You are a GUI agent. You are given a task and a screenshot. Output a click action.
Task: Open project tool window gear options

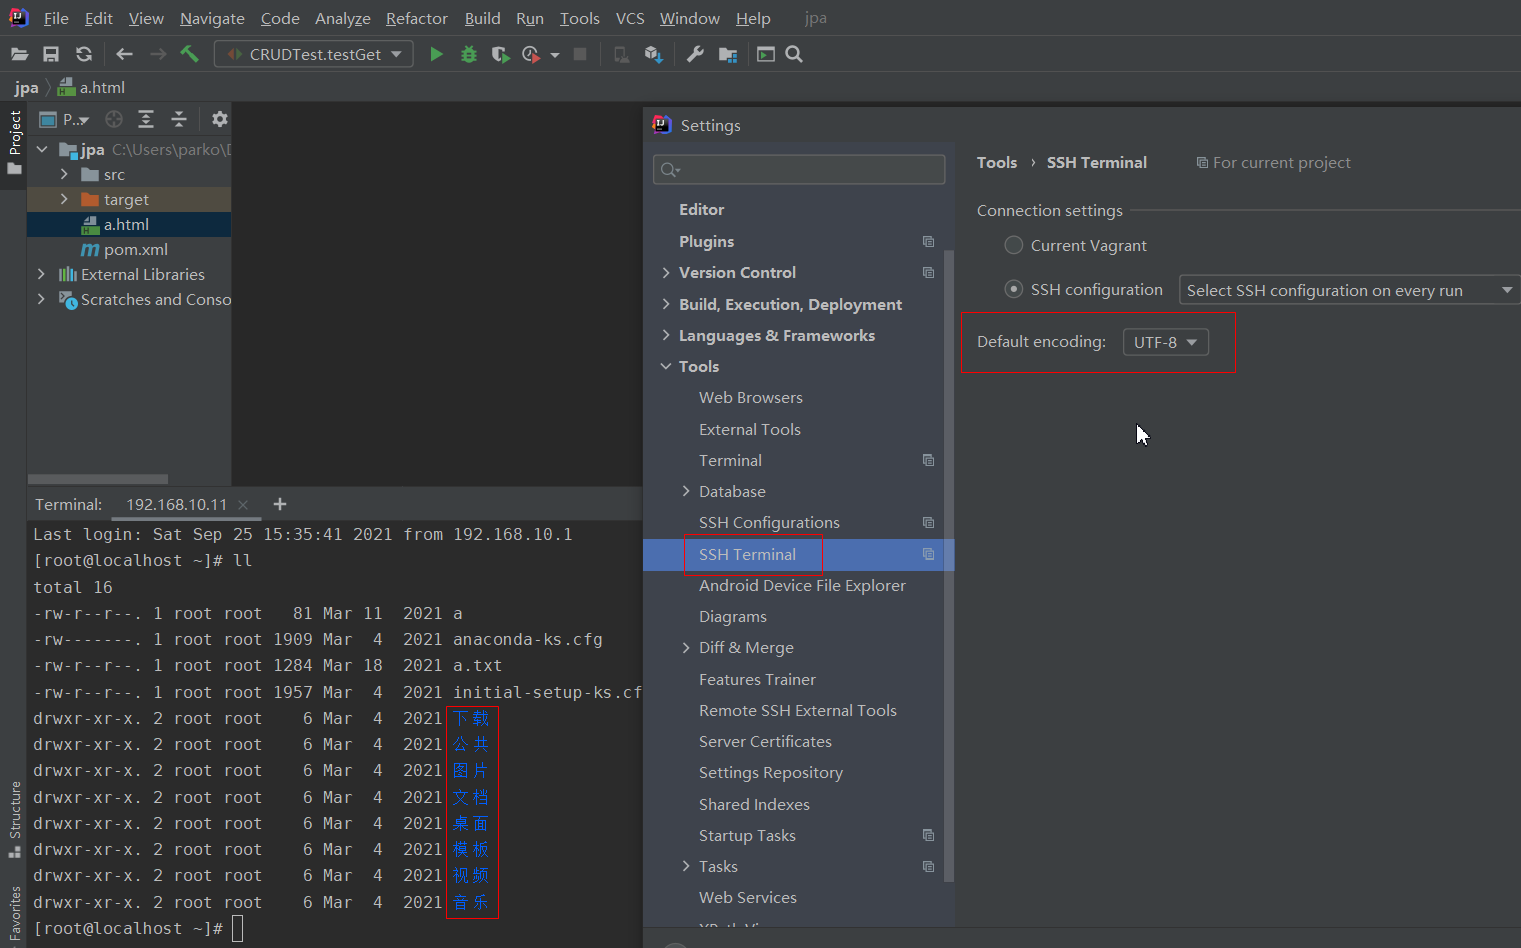[220, 119]
